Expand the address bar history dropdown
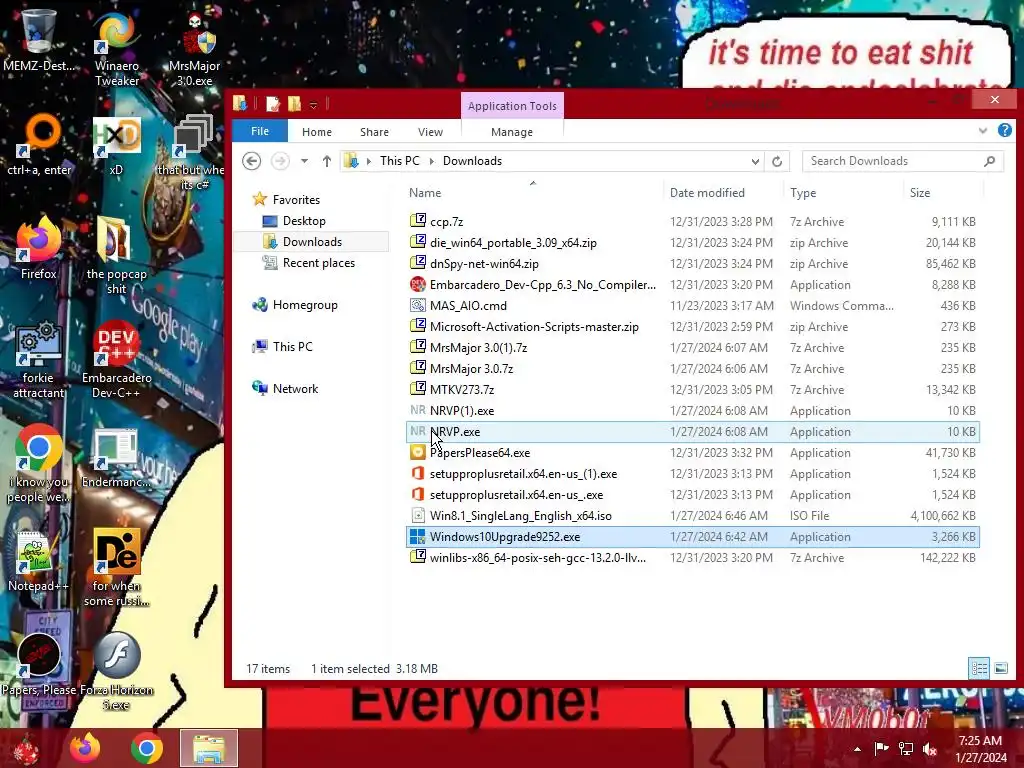Viewport: 1024px width, 768px height. click(x=755, y=161)
